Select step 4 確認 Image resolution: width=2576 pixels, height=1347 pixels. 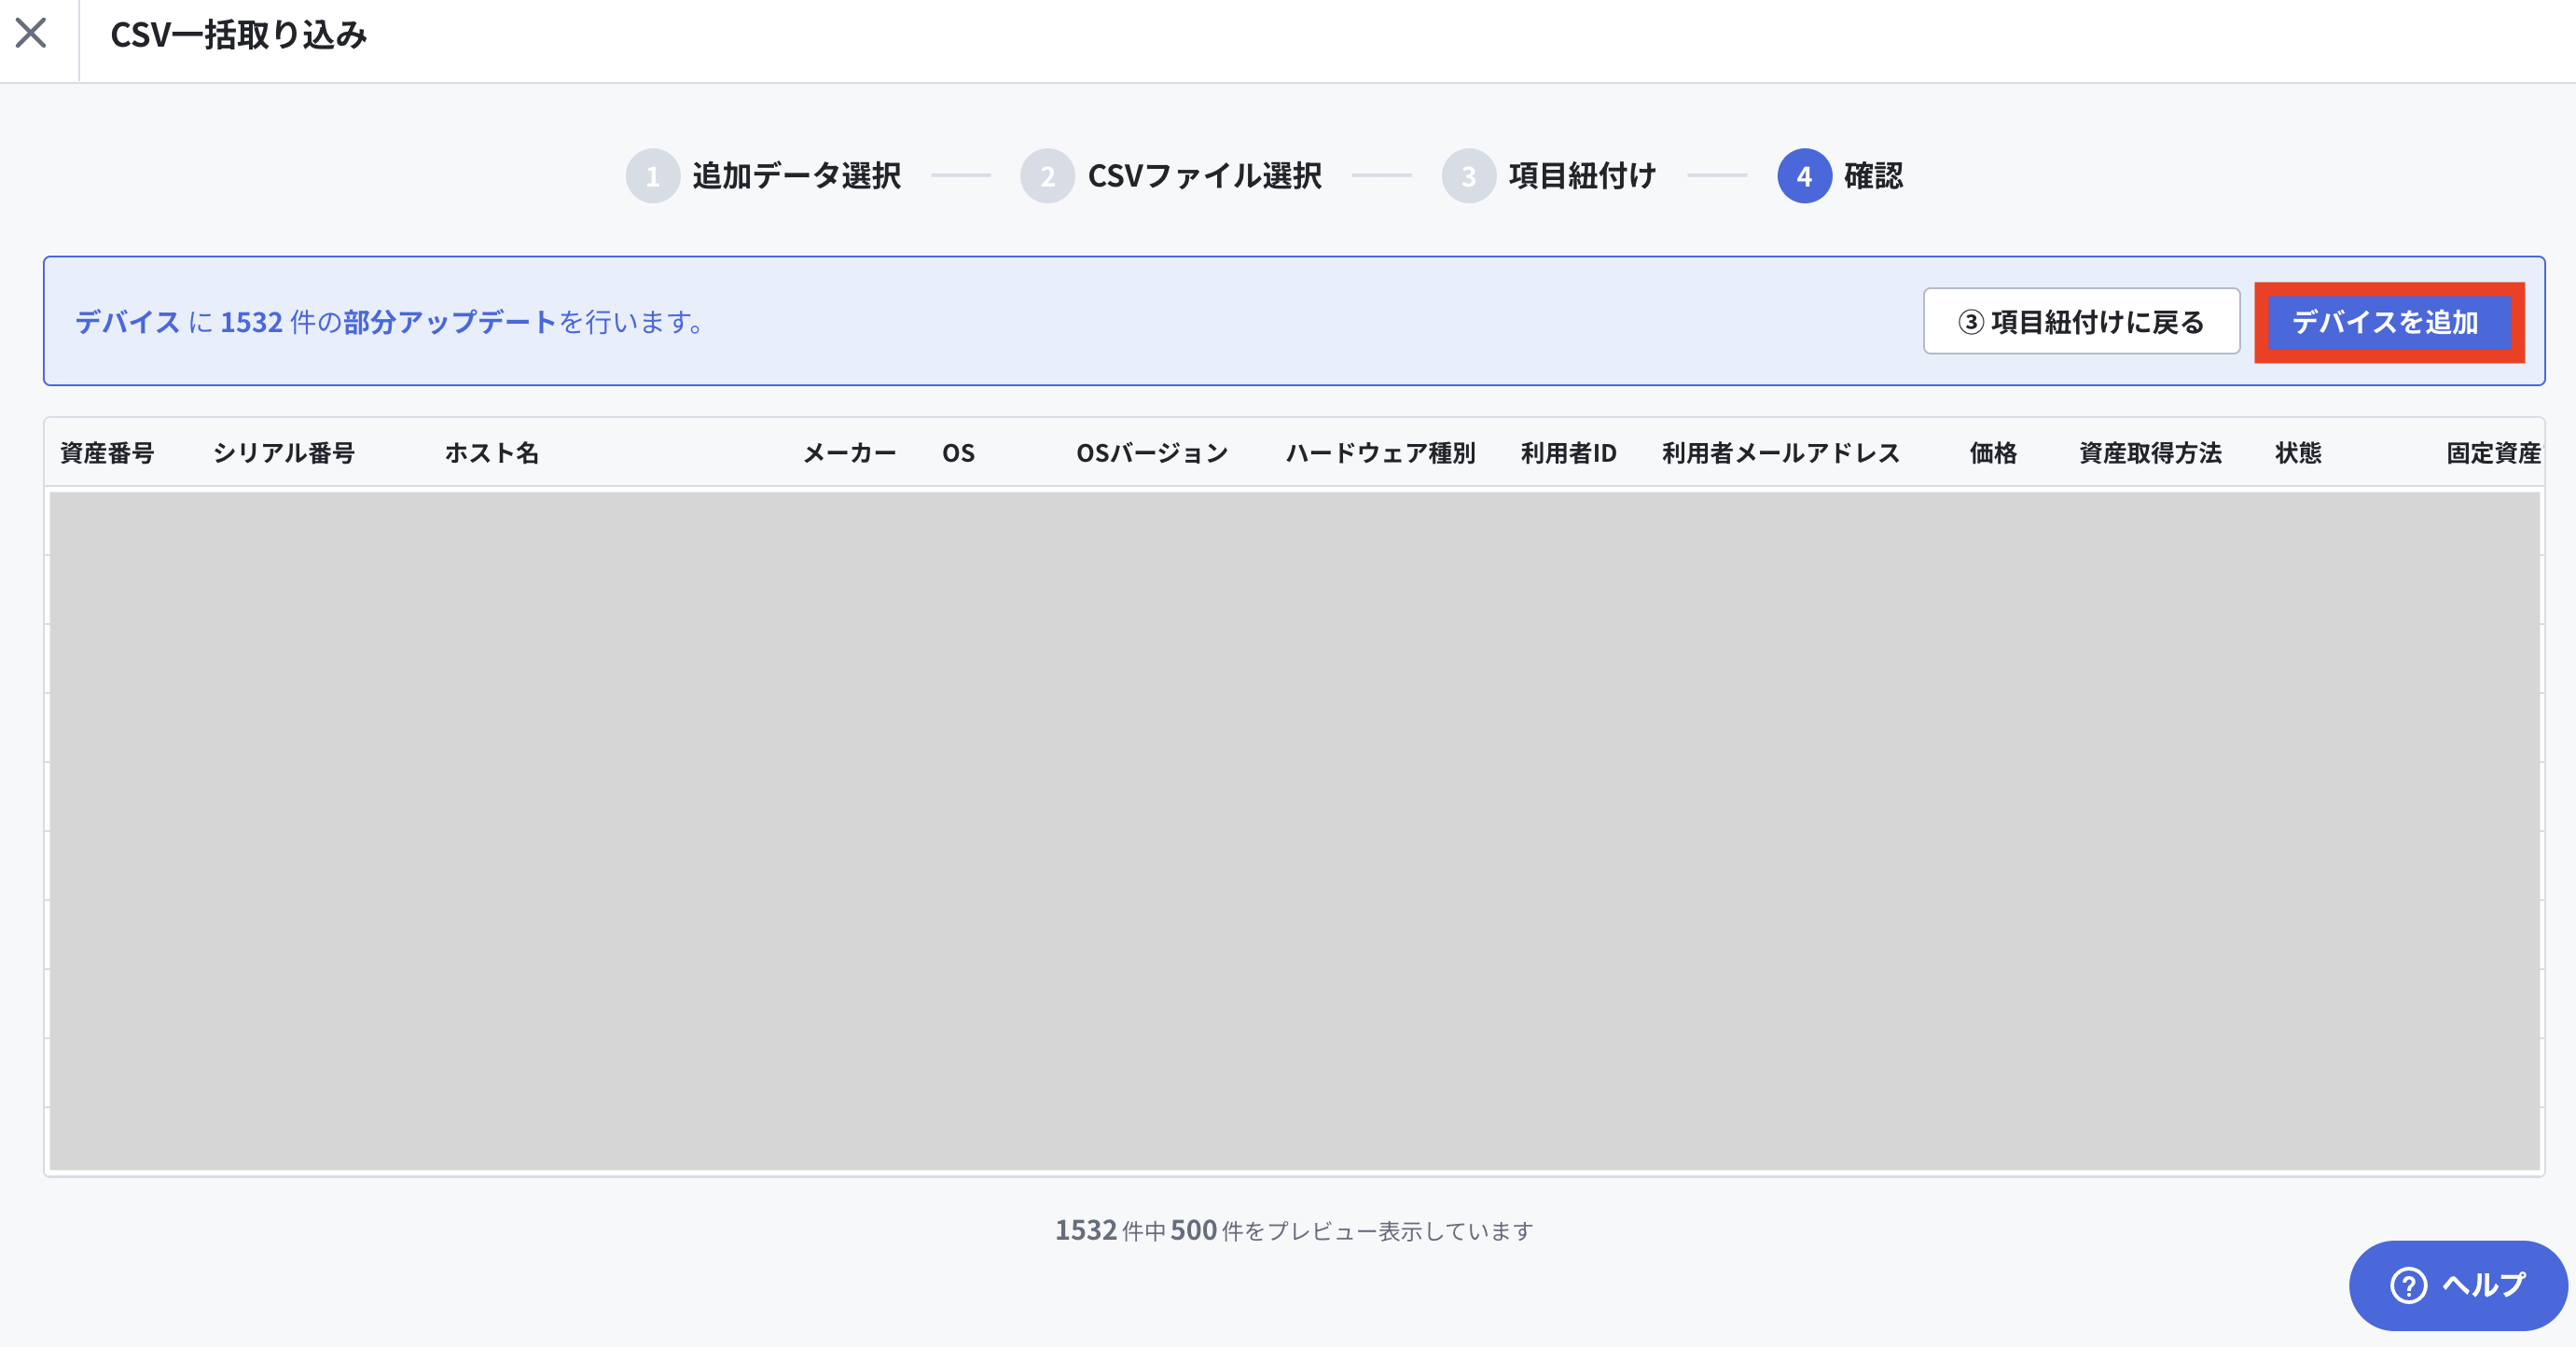coord(1840,176)
